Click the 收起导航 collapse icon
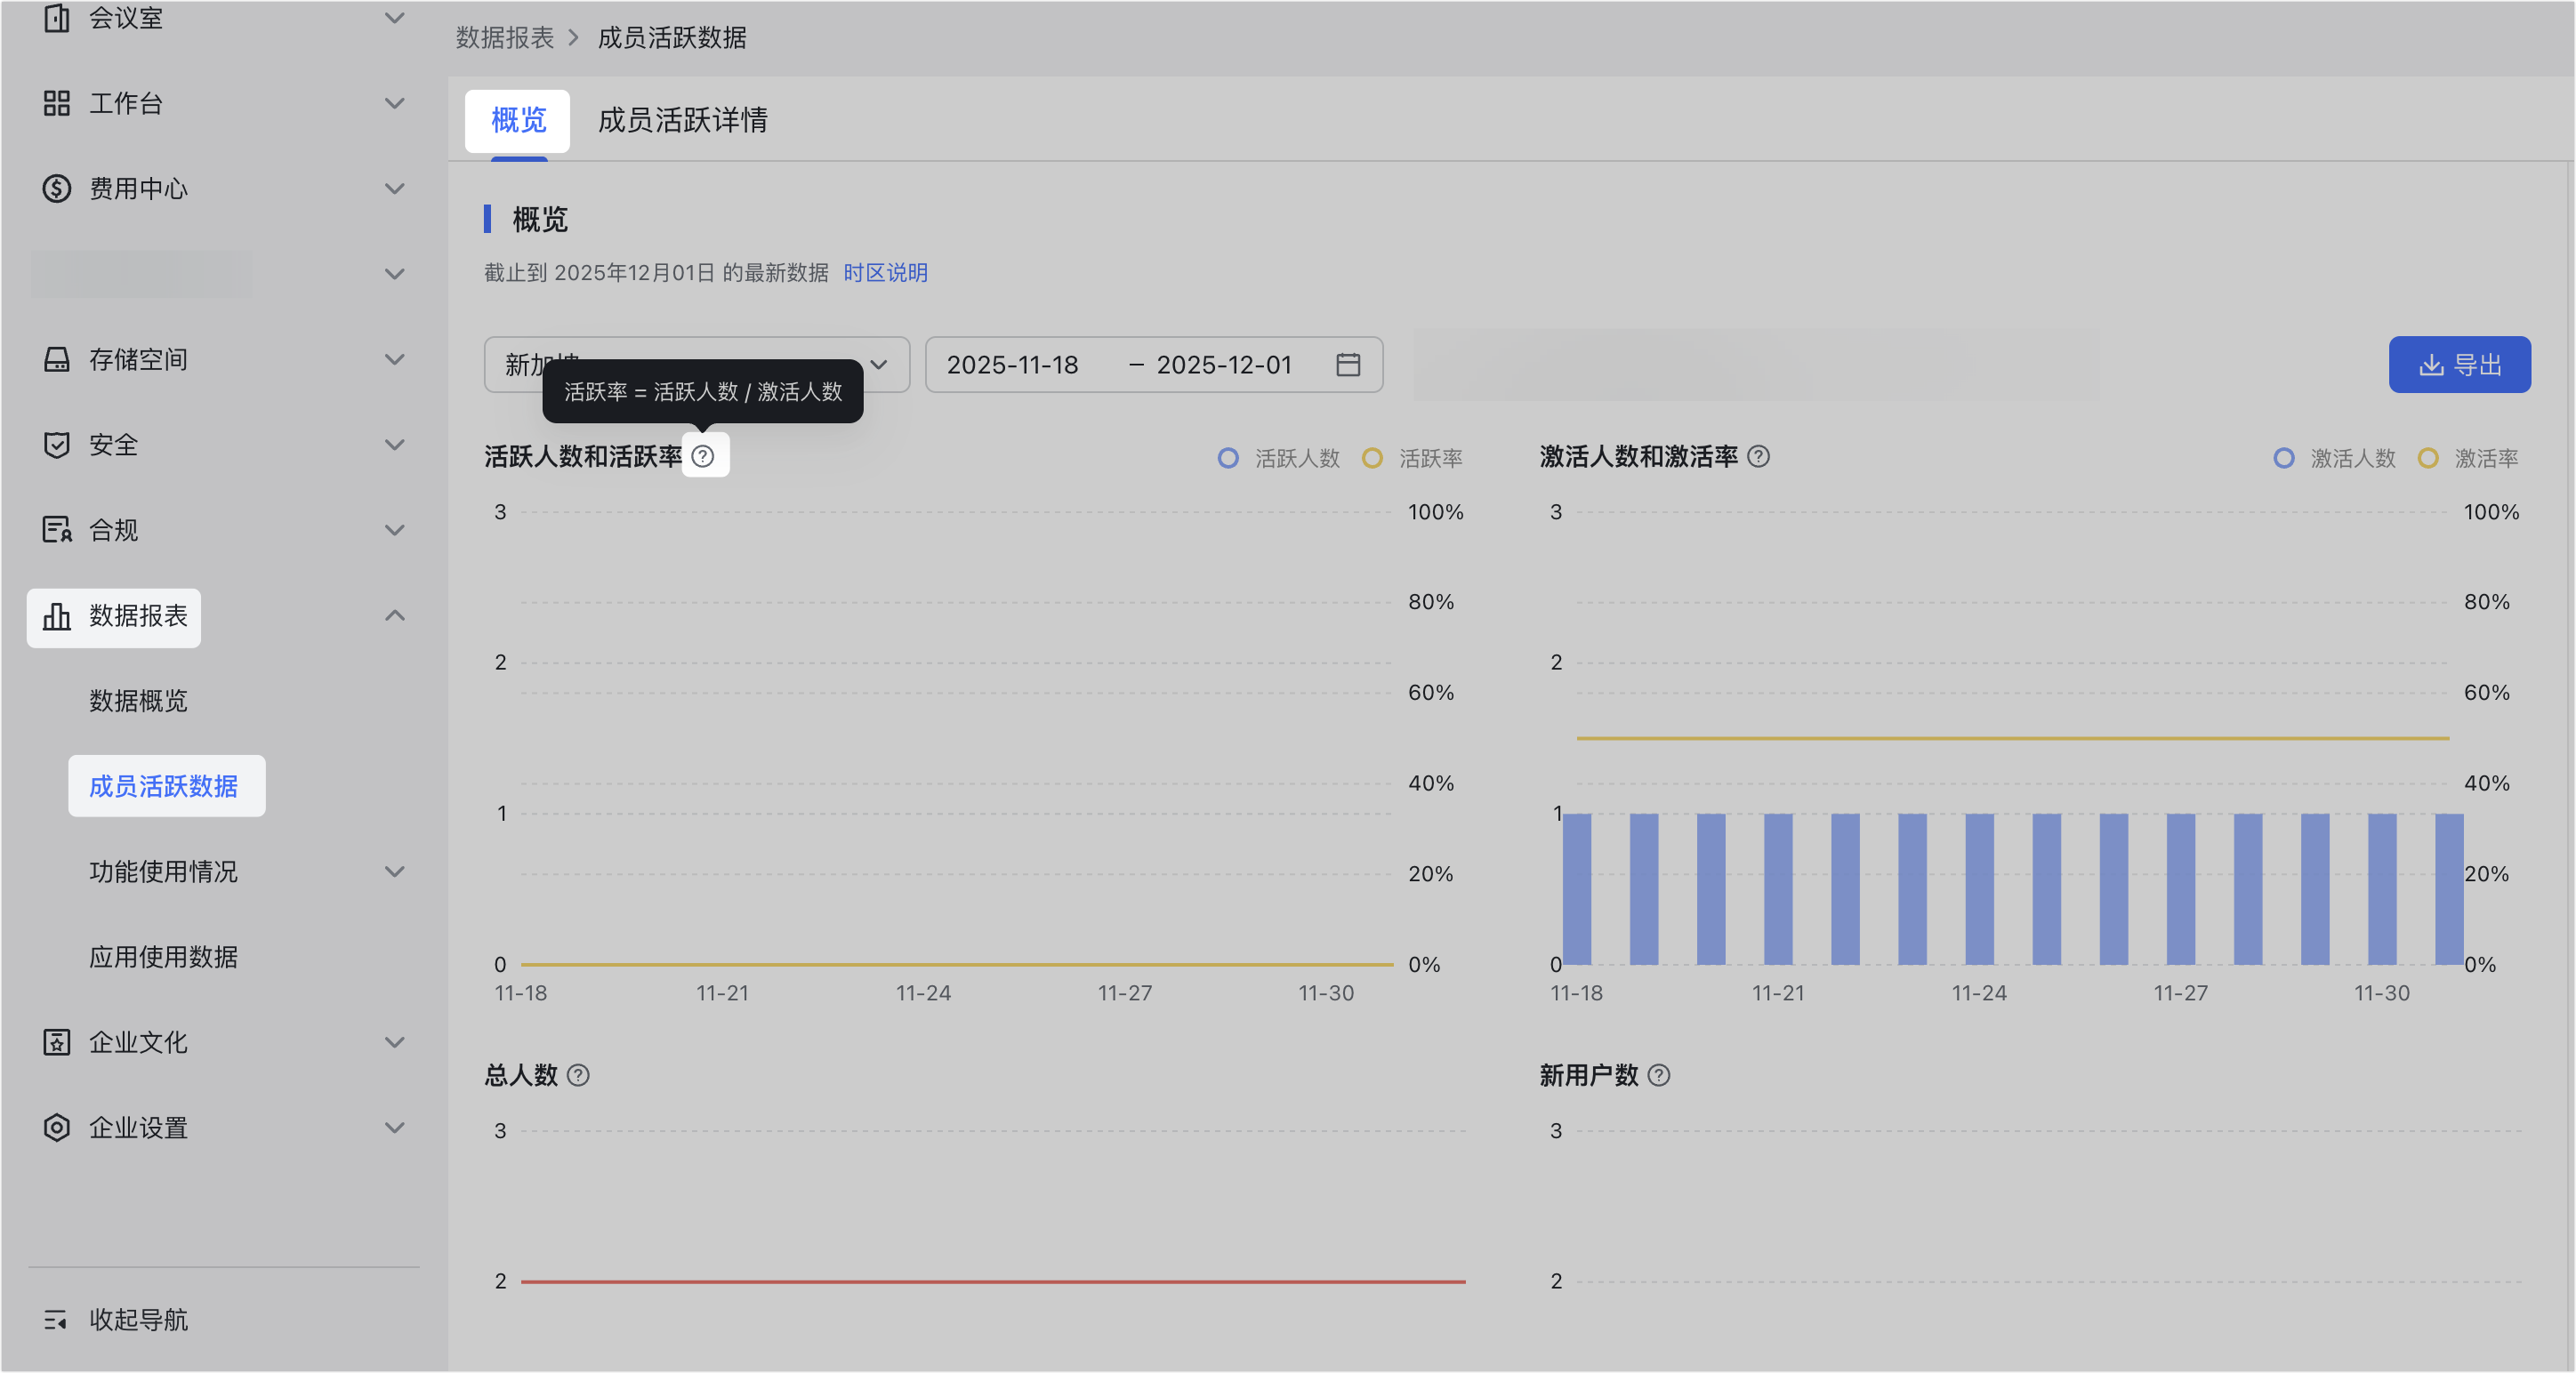This screenshot has width=2576, height=1373. click(56, 1319)
